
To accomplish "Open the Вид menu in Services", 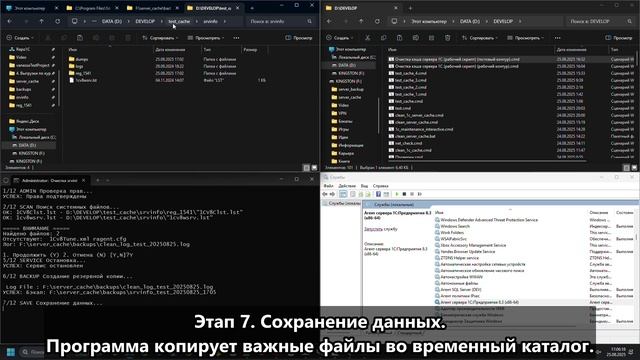I will [364, 186].
